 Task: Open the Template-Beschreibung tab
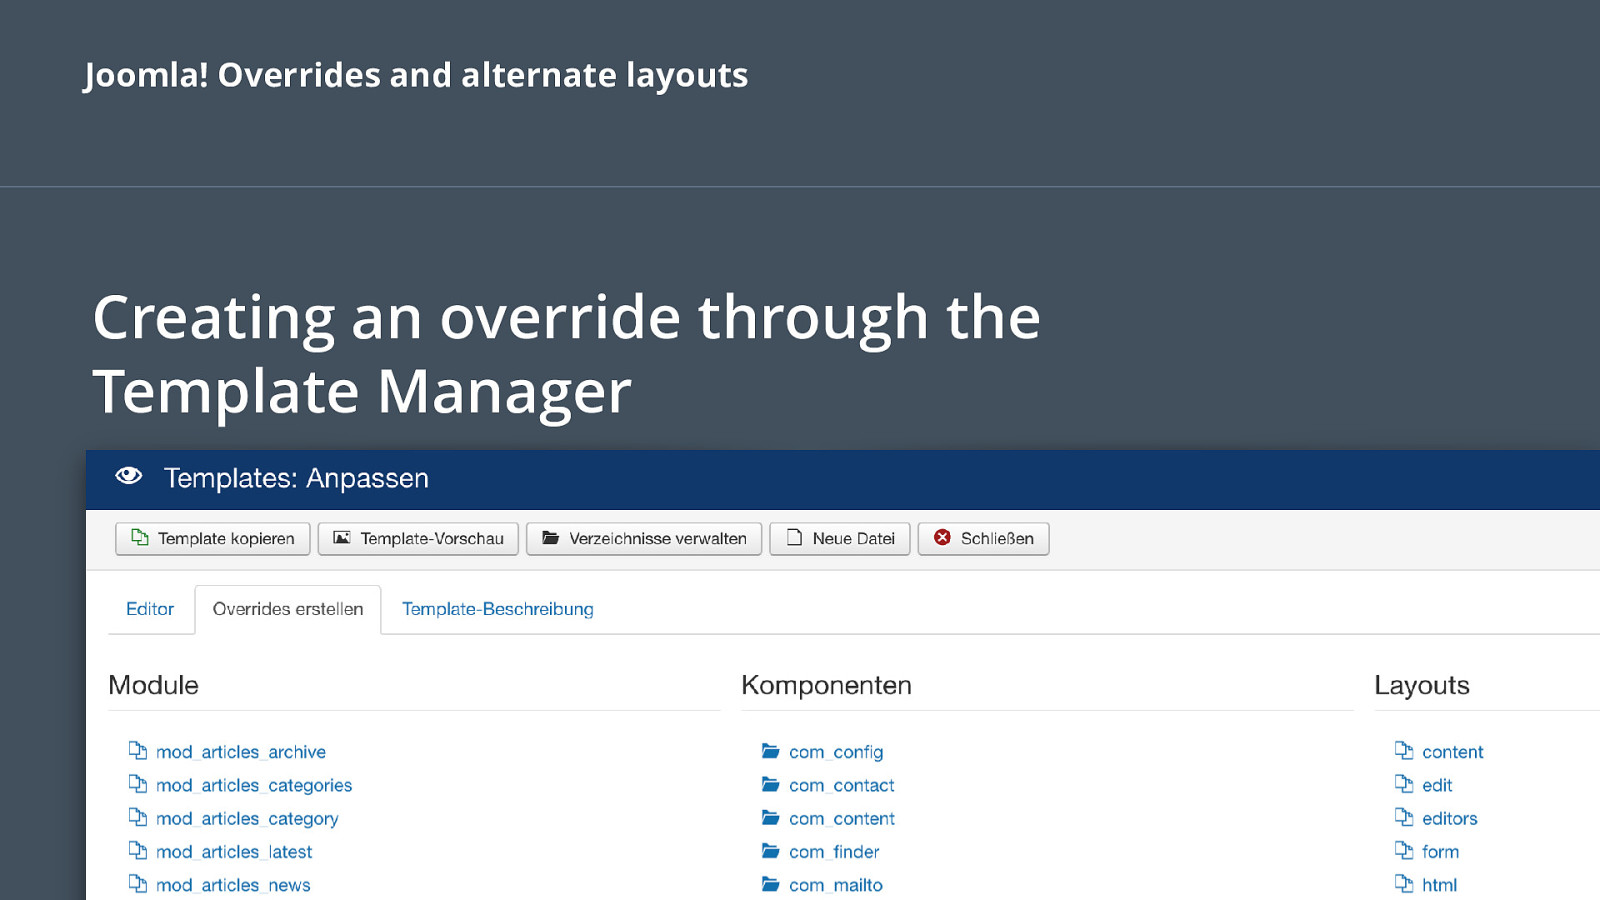click(x=498, y=609)
